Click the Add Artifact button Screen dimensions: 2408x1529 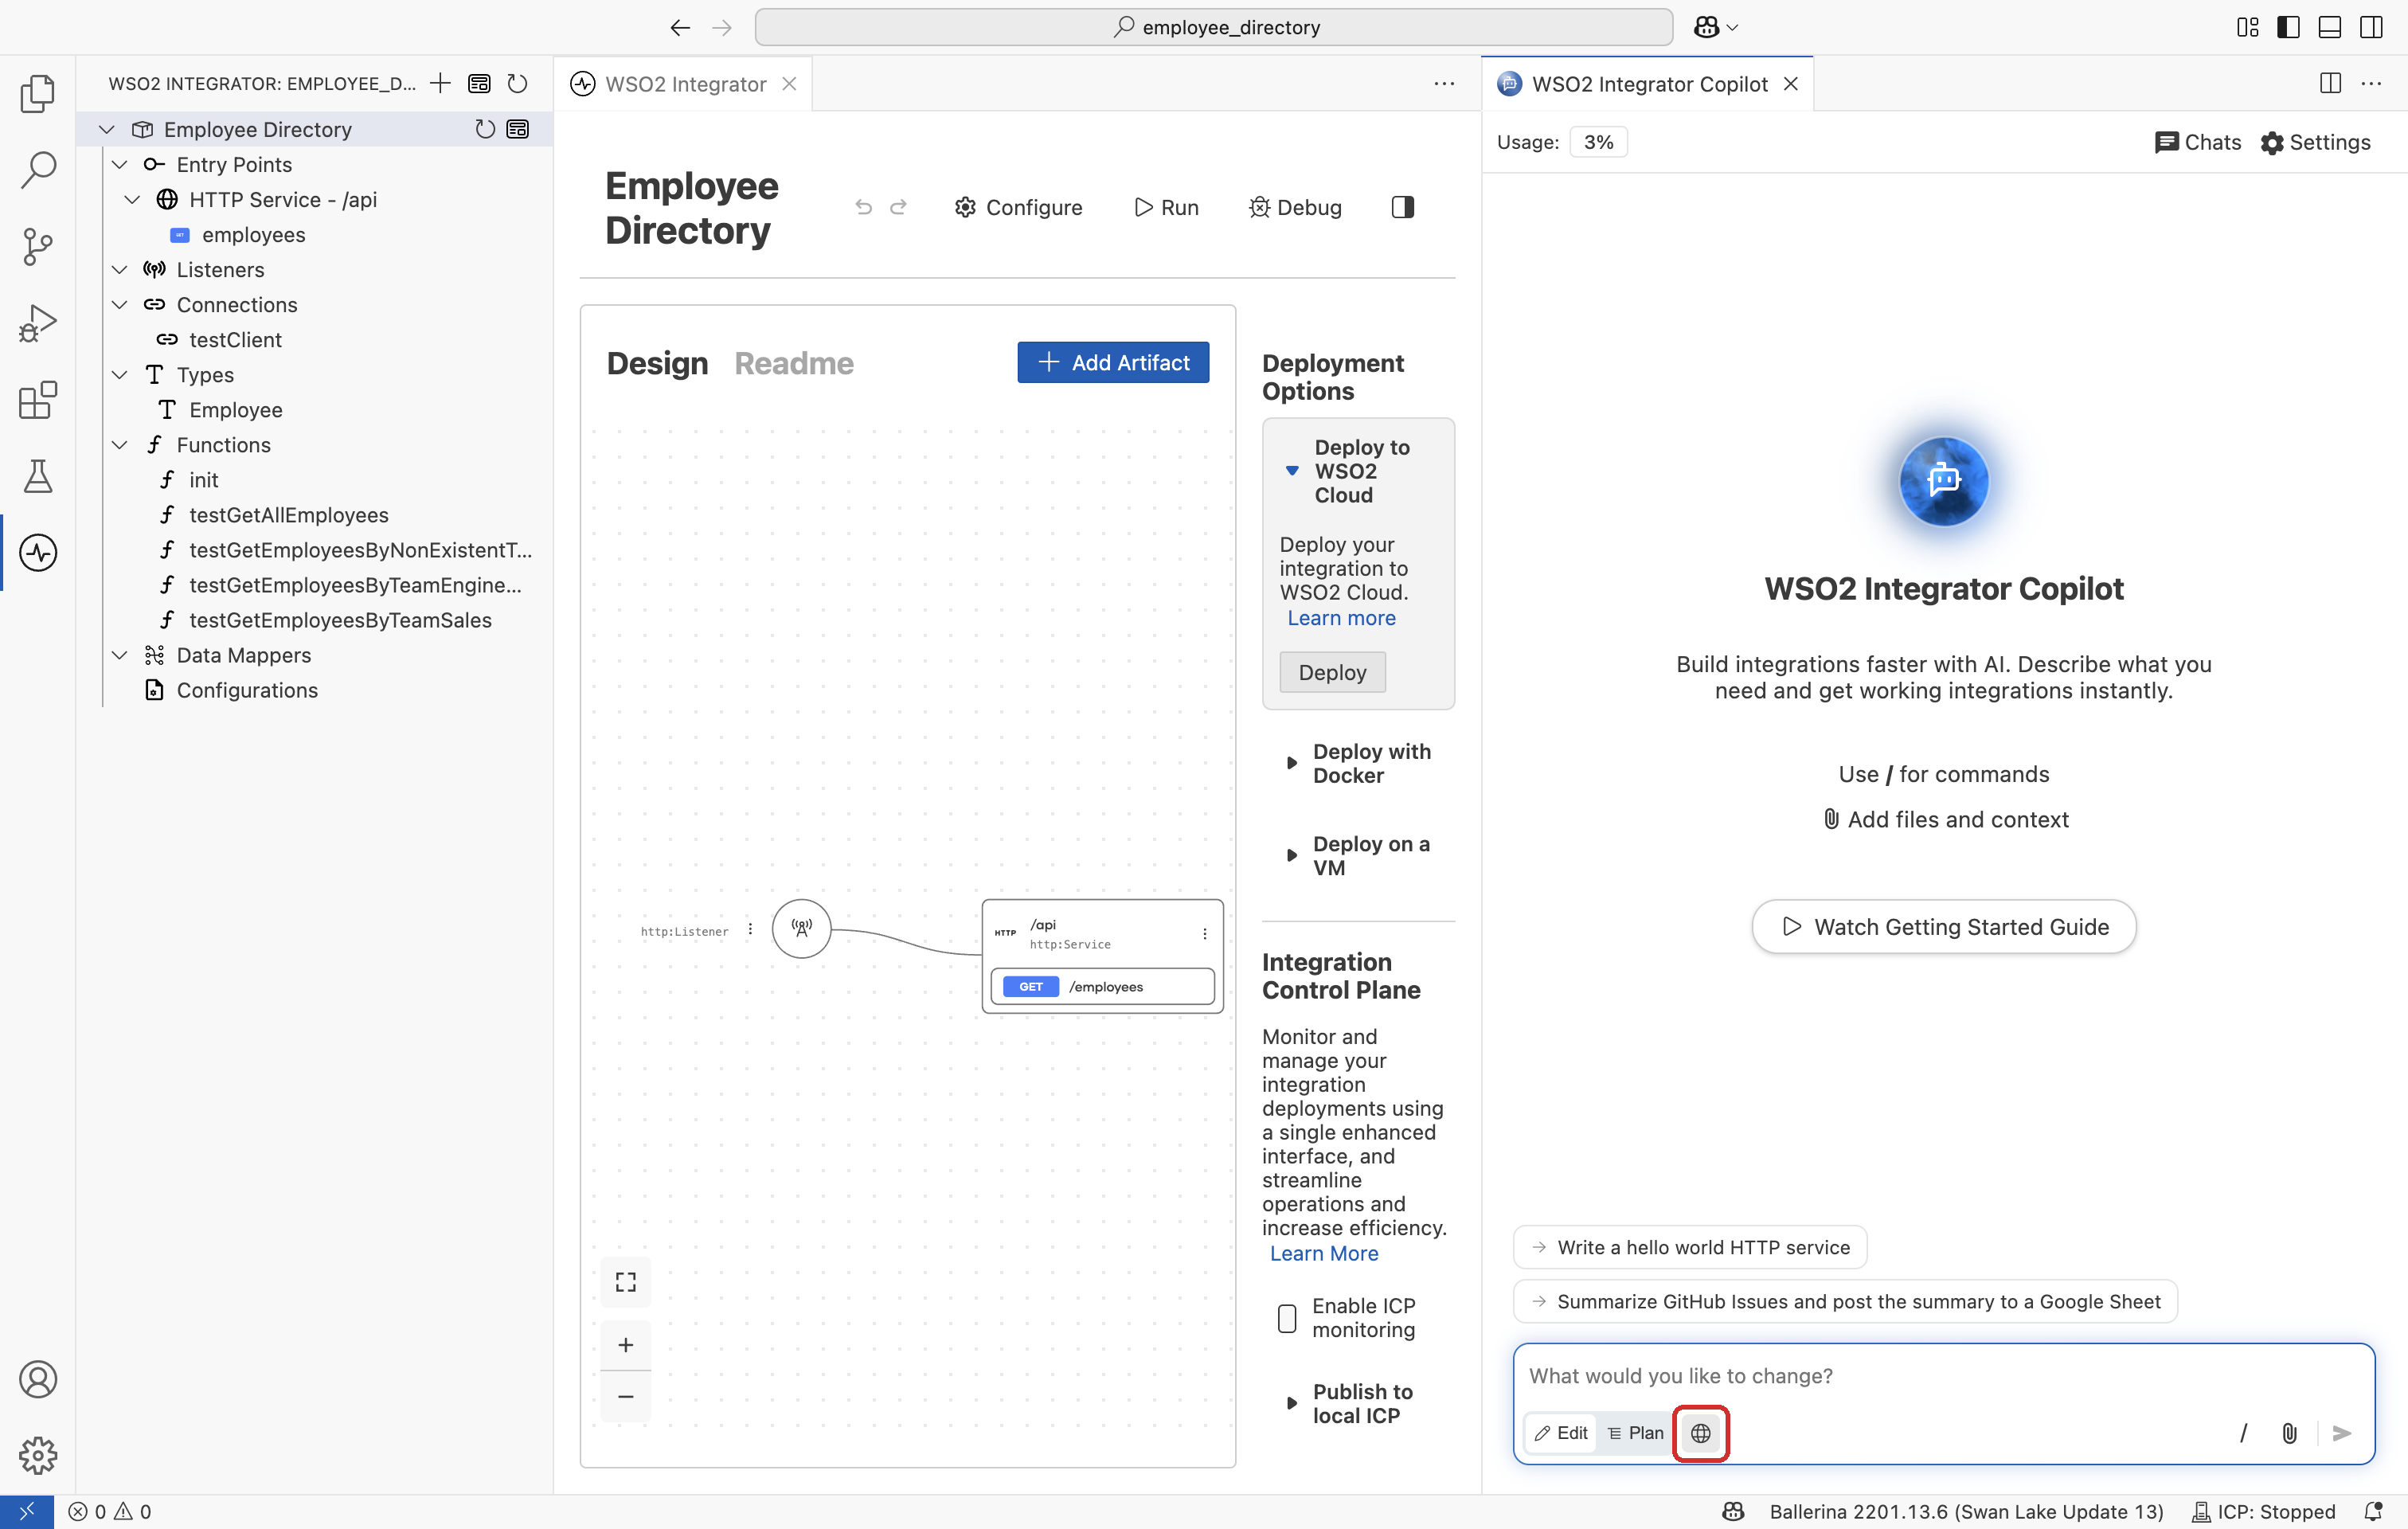(1113, 362)
